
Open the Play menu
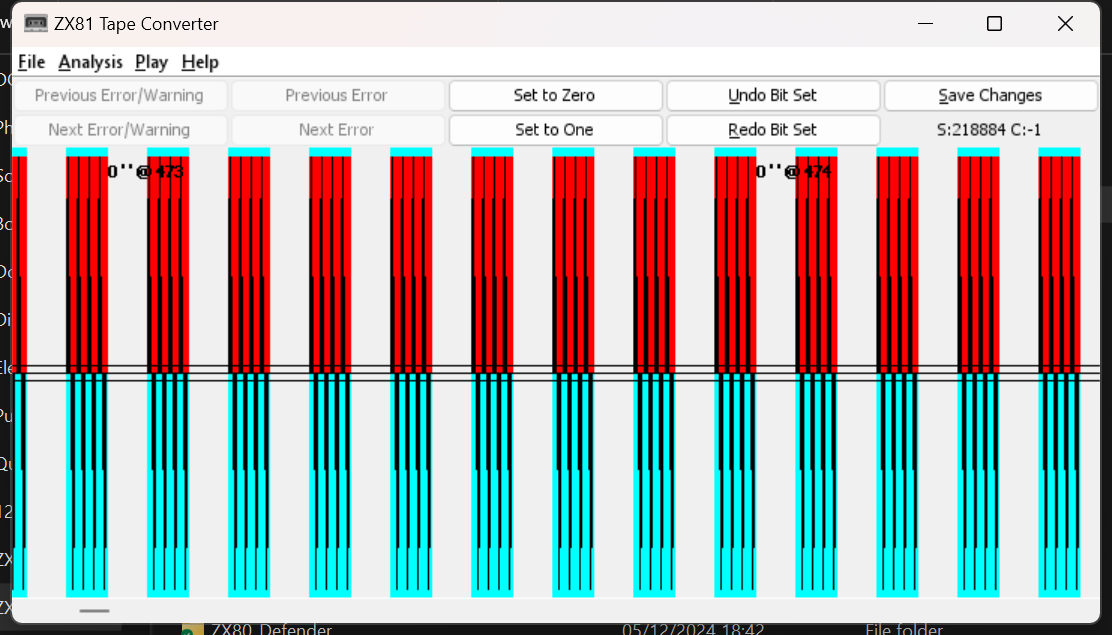click(x=151, y=62)
